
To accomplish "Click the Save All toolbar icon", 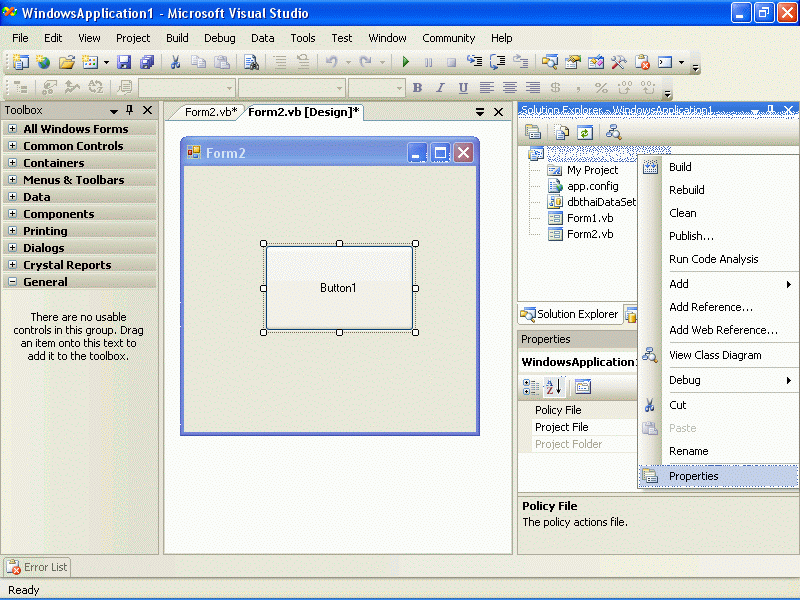I will coord(146,62).
